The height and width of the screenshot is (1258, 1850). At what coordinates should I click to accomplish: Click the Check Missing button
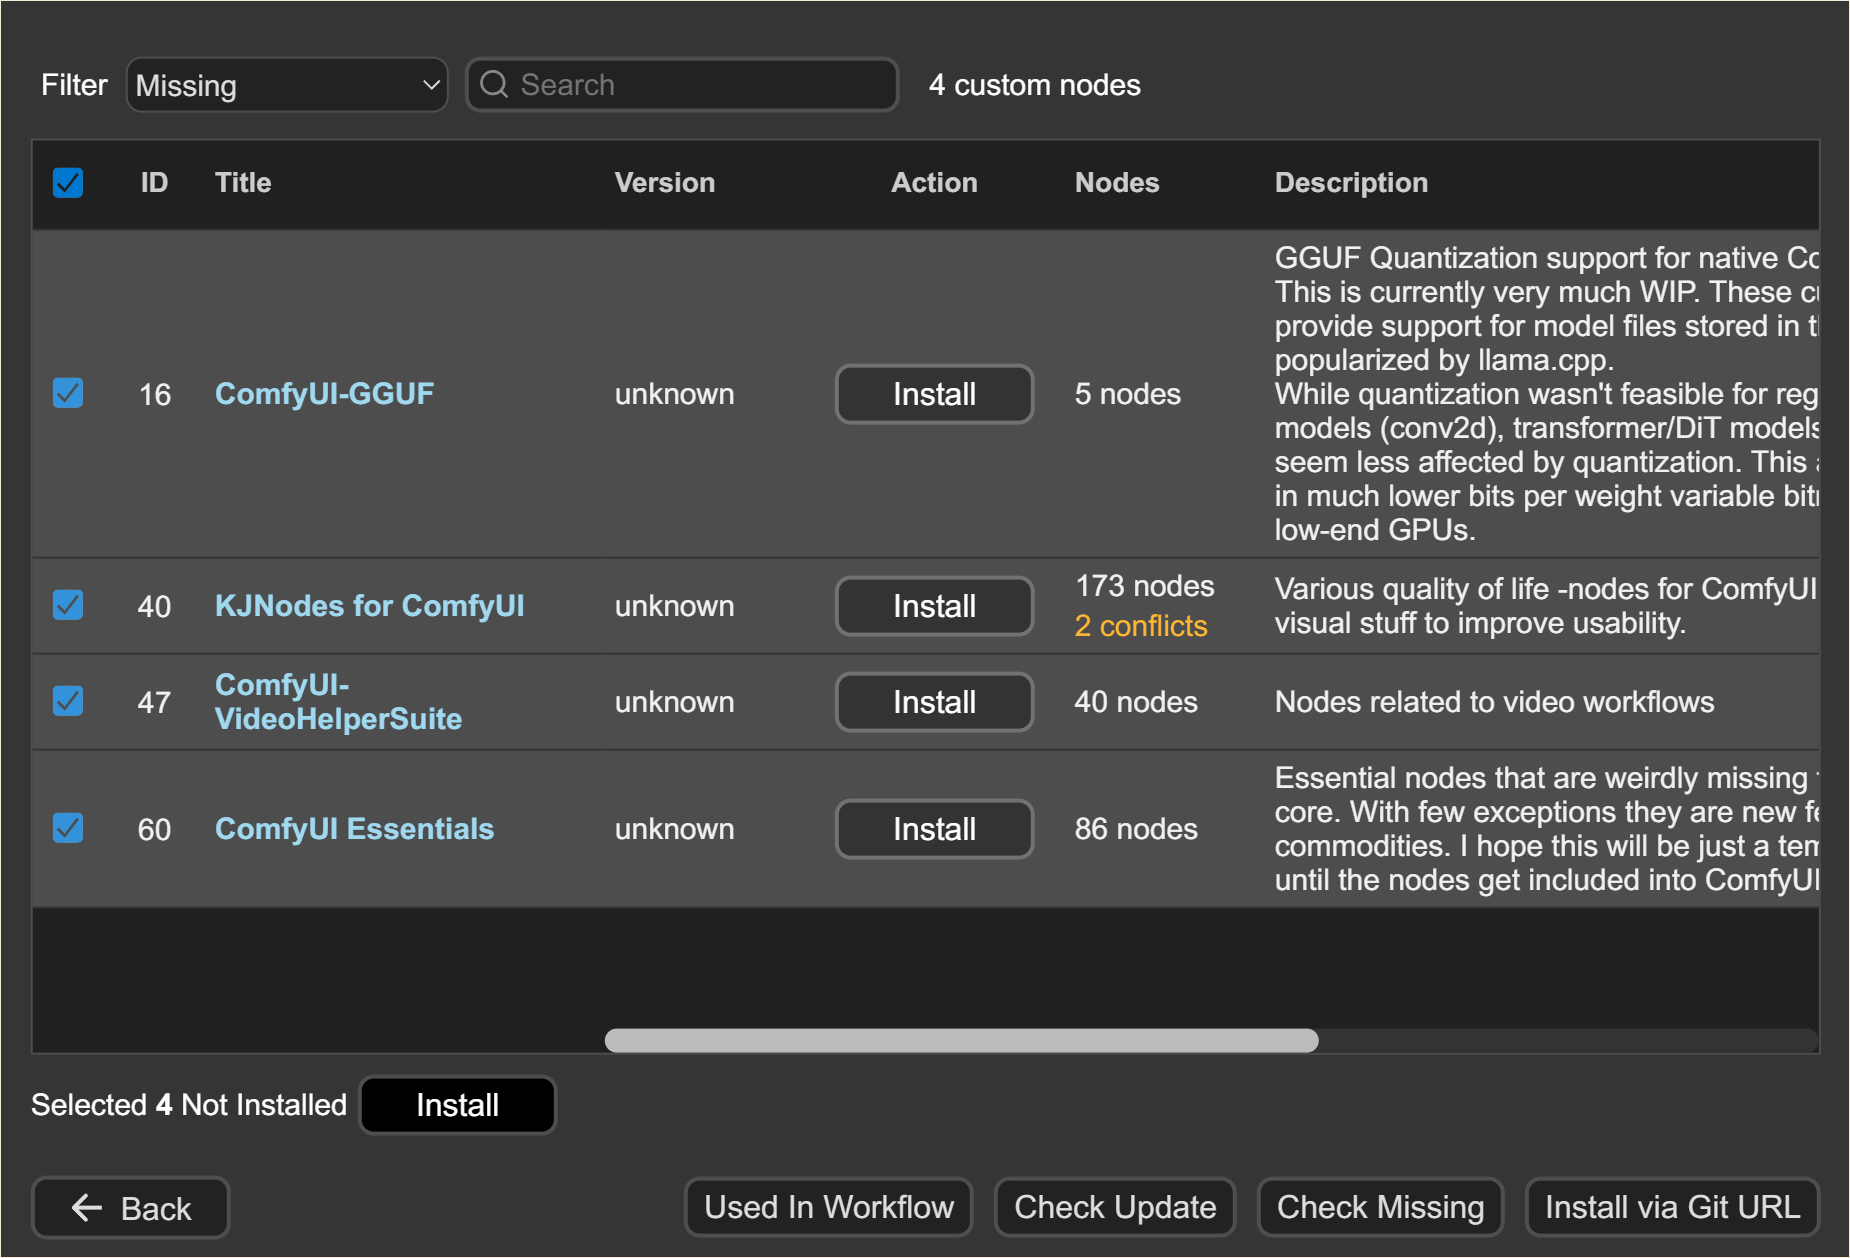(x=1380, y=1208)
